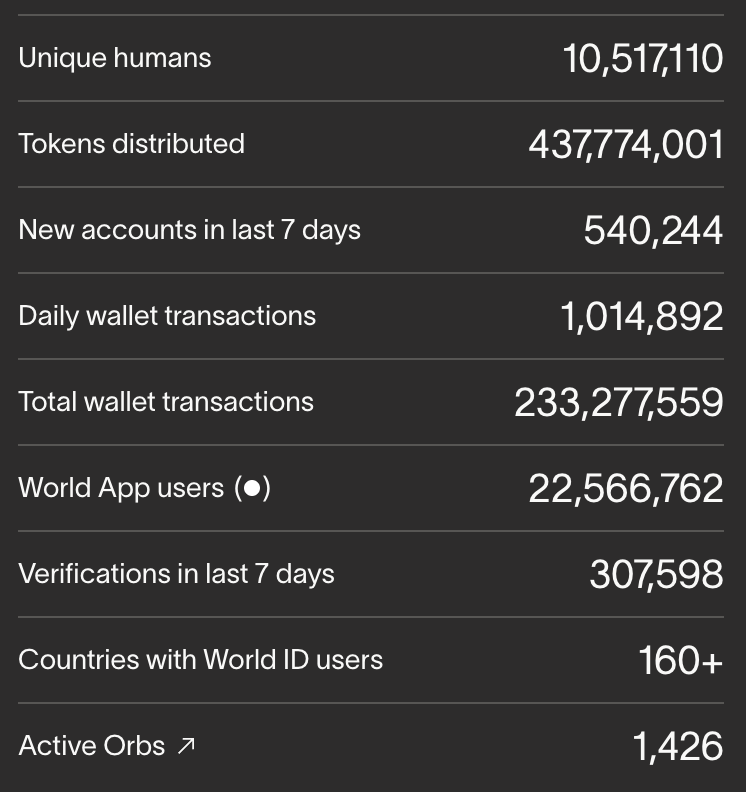The image size is (746, 792).
Task: Click the verifications count 307,598
Action: [656, 574]
